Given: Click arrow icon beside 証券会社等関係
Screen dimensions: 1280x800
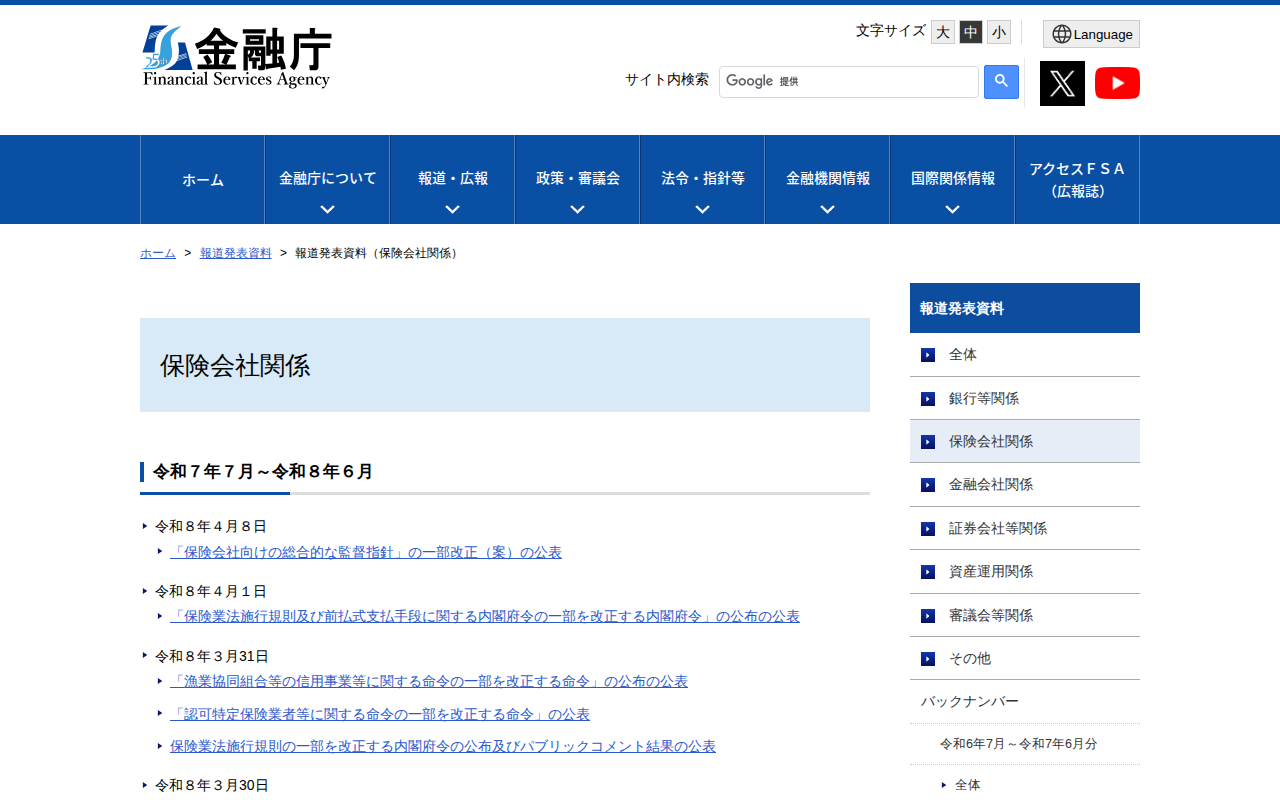Looking at the screenshot, I should tap(928, 529).
